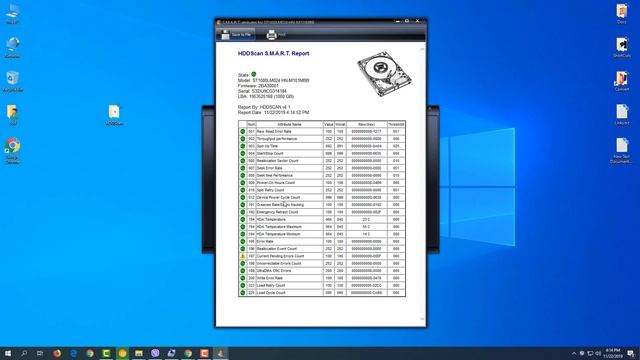Click status icon for Reallocation Sector Count

coord(242,161)
